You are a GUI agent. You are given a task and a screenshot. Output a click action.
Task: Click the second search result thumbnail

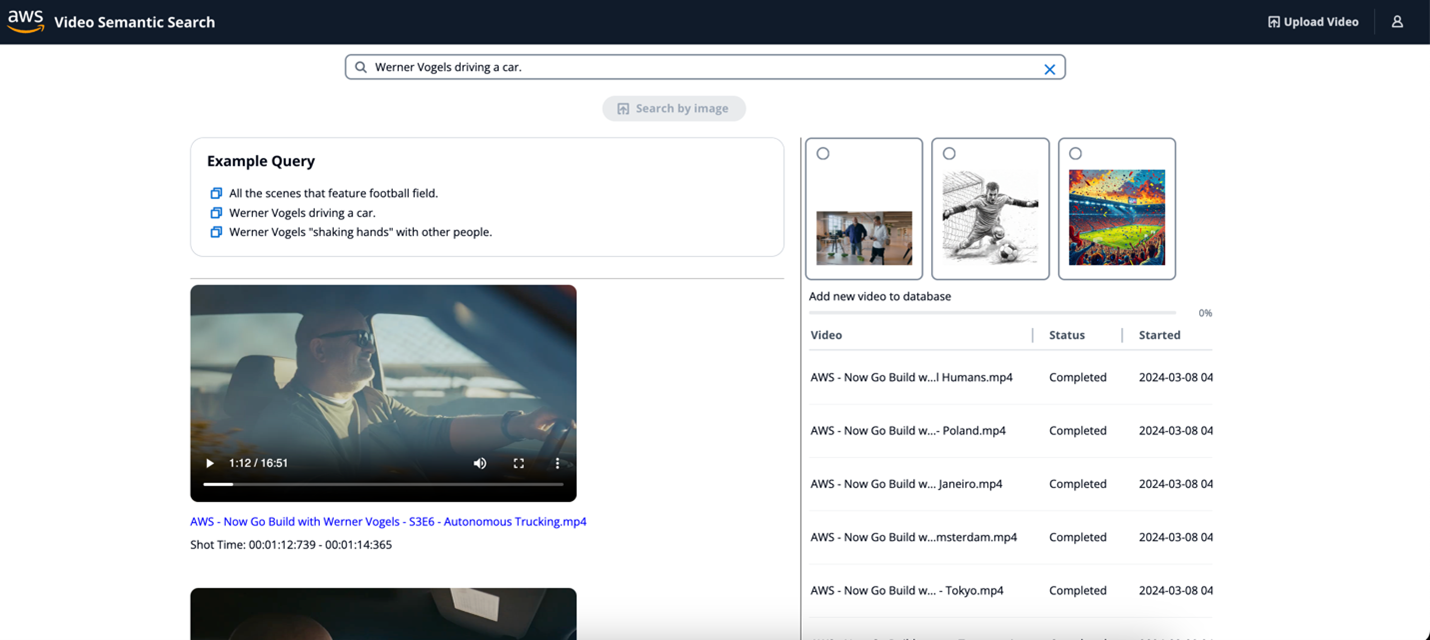point(383,614)
